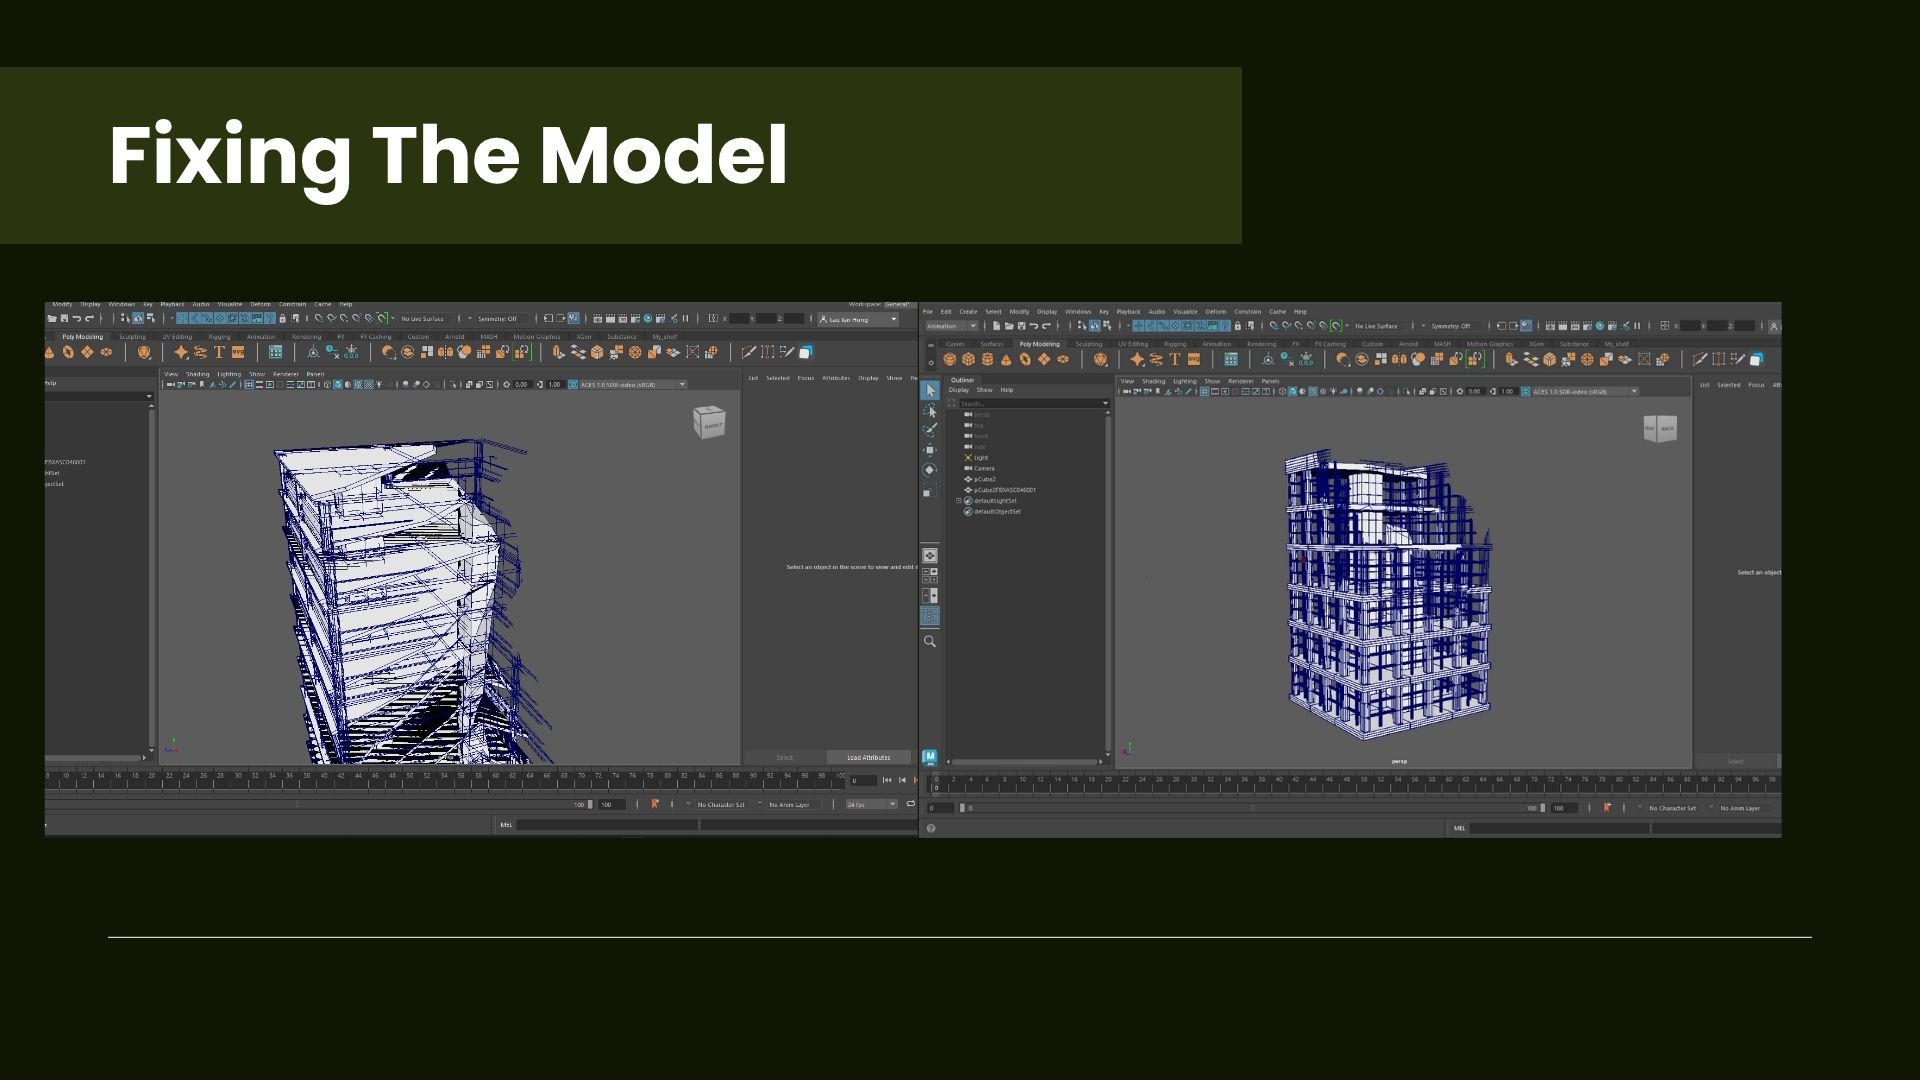Select the Rotate tool in right Maya toolbox
Image resolution: width=1920 pixels, height=1080 pixels.
930,470
